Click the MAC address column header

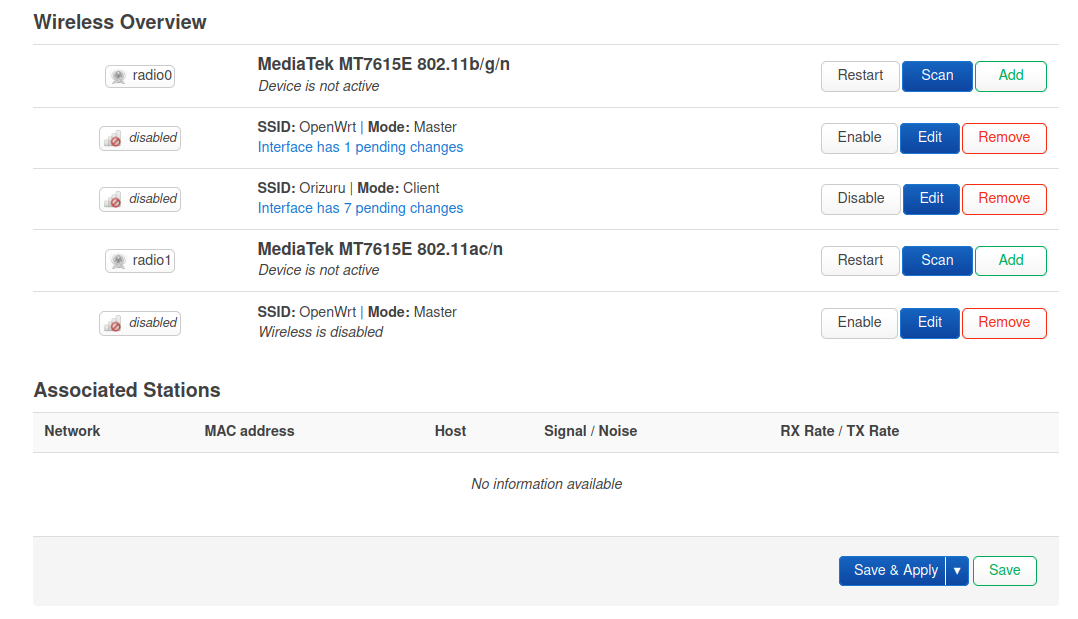pos(249,431)
